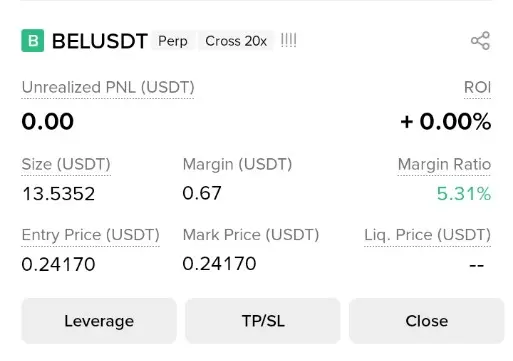The height and width of the screenshot is (361, 513).
Task: Toggle the Size (USDT) unit label
Action: [x=66, y=164]
